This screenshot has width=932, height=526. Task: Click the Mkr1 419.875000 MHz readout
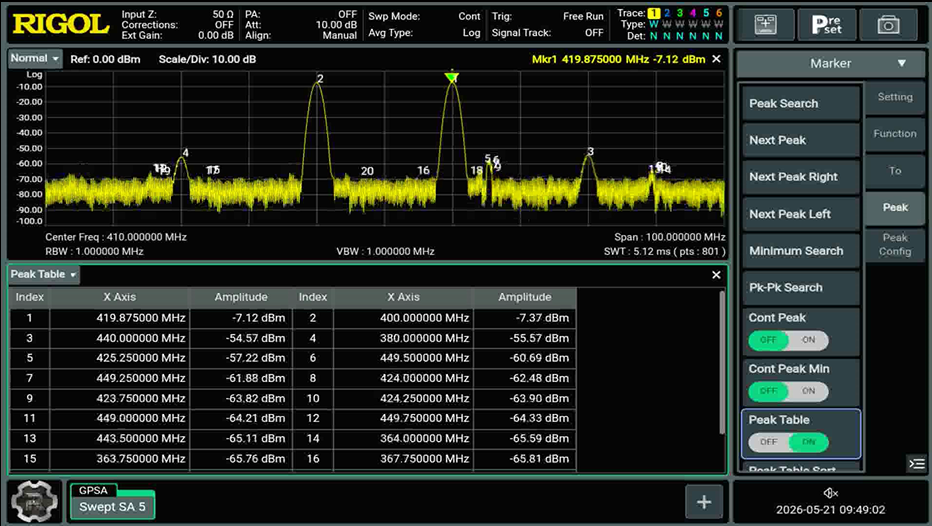(618, 59)
